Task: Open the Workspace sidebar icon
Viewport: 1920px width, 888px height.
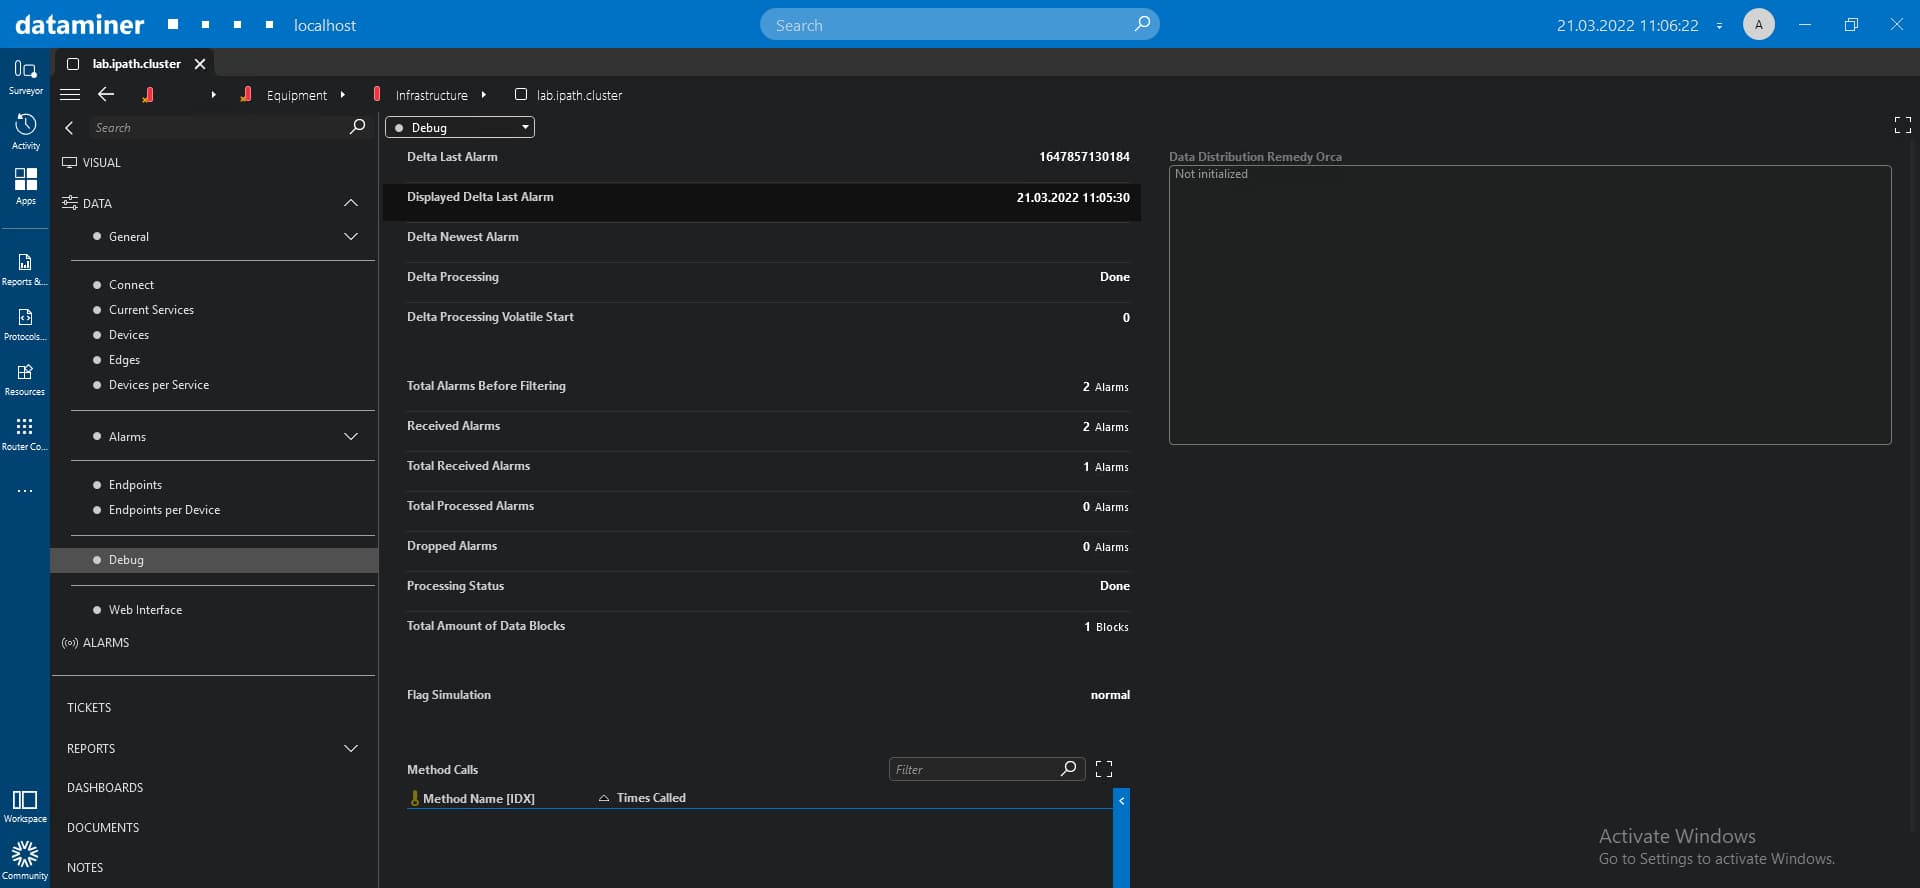Action: click(x=25, y=806)
